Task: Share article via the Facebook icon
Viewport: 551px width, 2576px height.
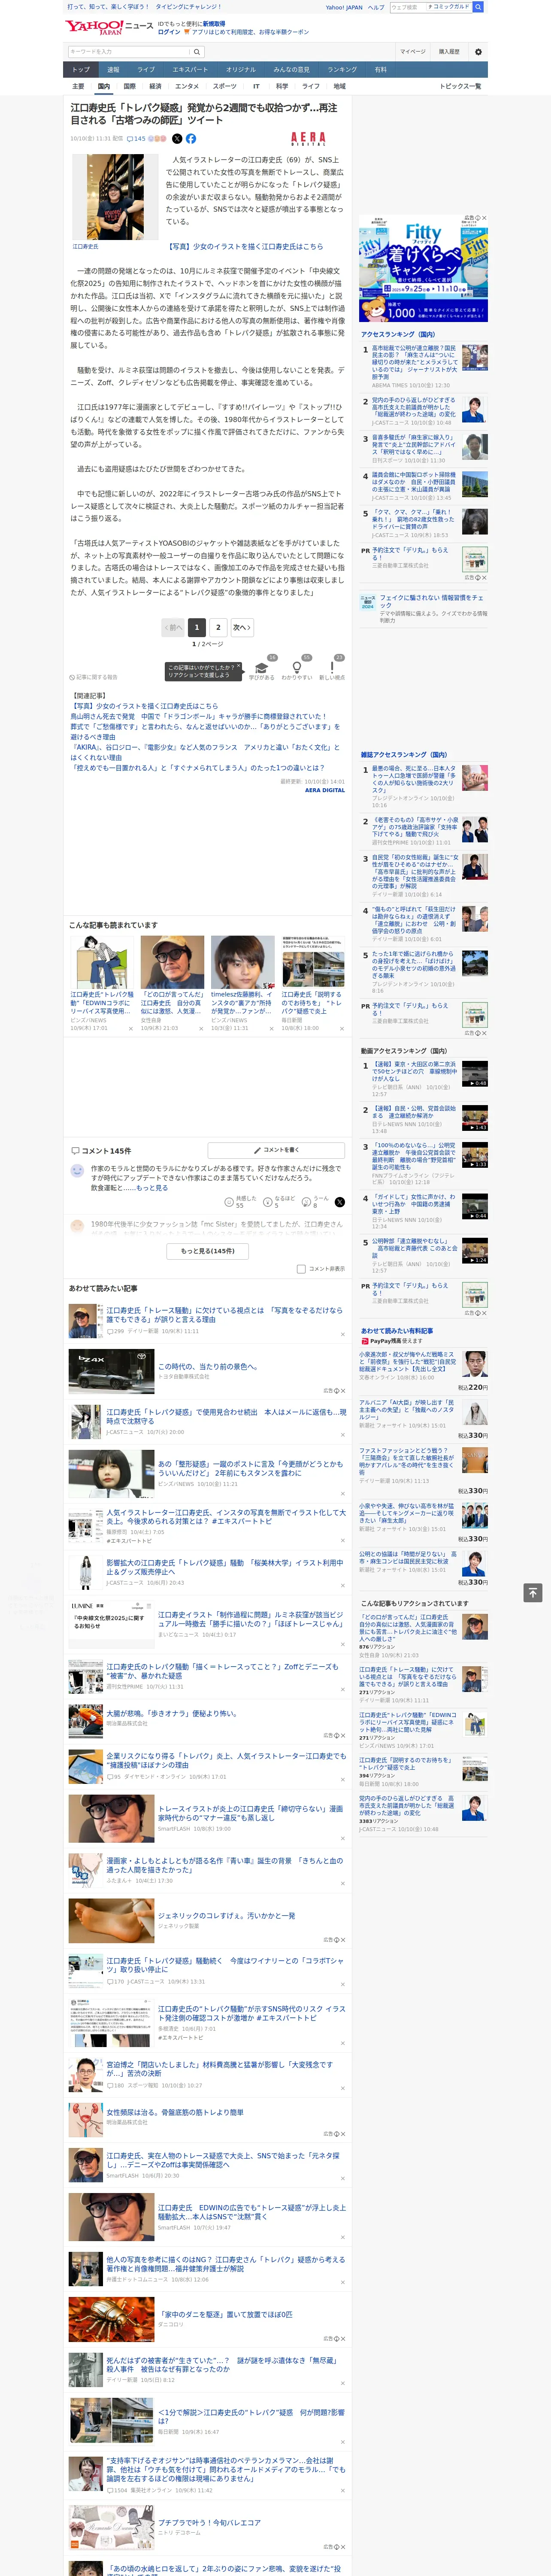Action: click(191, 139)
